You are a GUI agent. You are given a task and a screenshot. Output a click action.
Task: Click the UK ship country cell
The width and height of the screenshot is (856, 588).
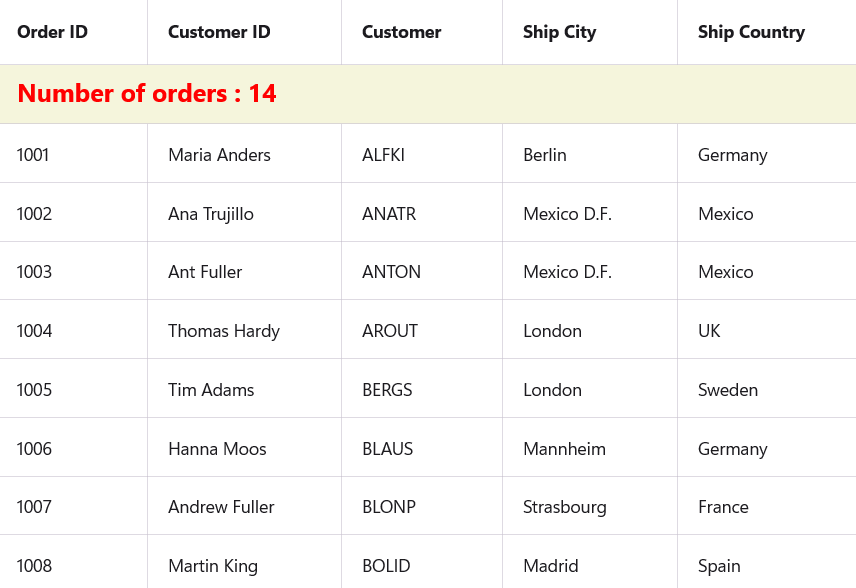click(x=709, y=331)
